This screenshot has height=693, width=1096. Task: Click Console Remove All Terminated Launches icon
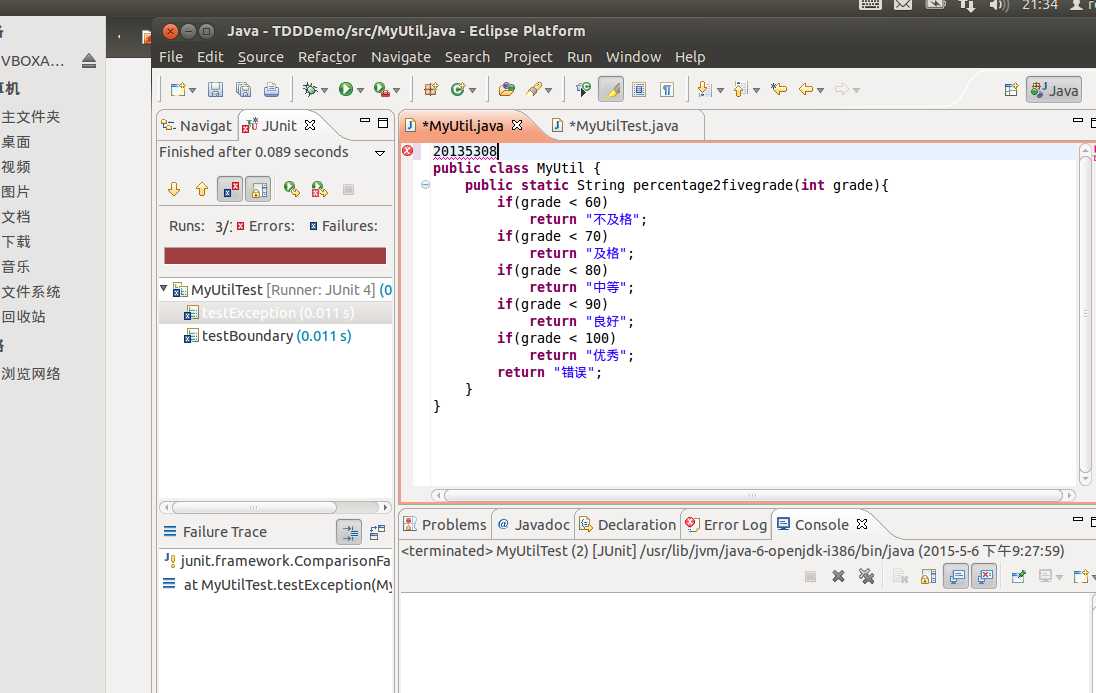coord(867,576)
